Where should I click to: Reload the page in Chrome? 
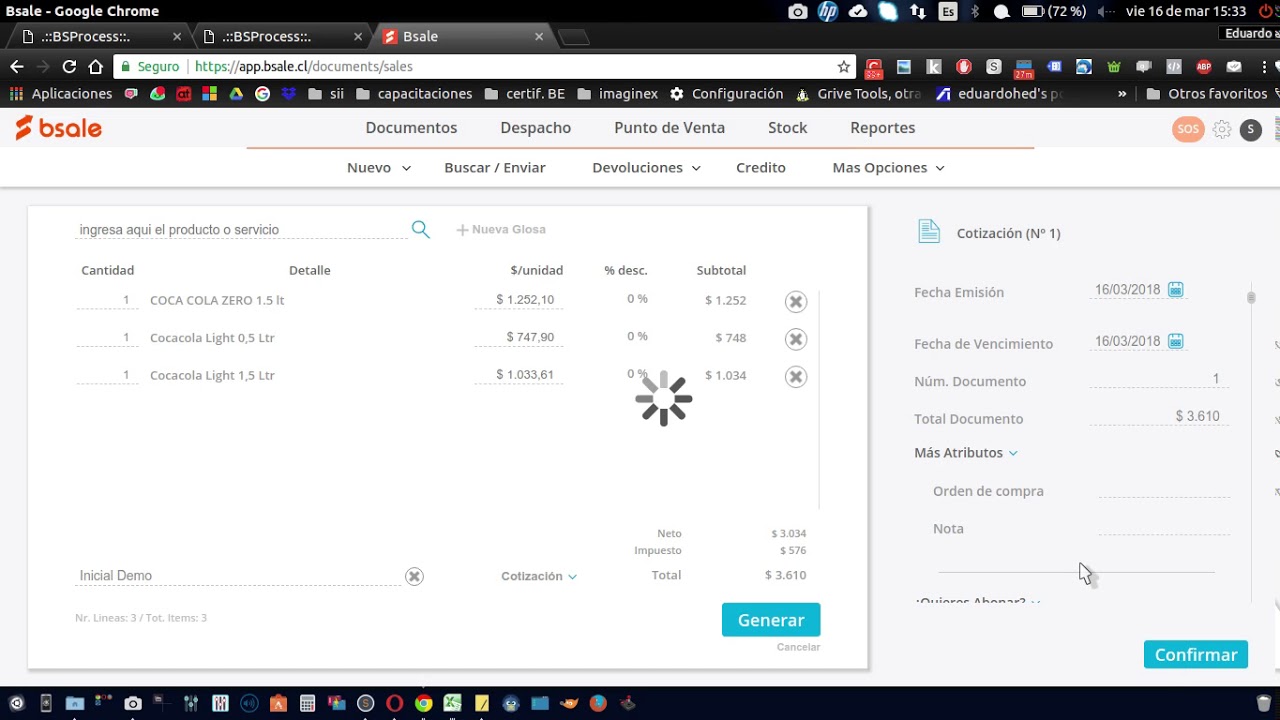tap(69, 67)
